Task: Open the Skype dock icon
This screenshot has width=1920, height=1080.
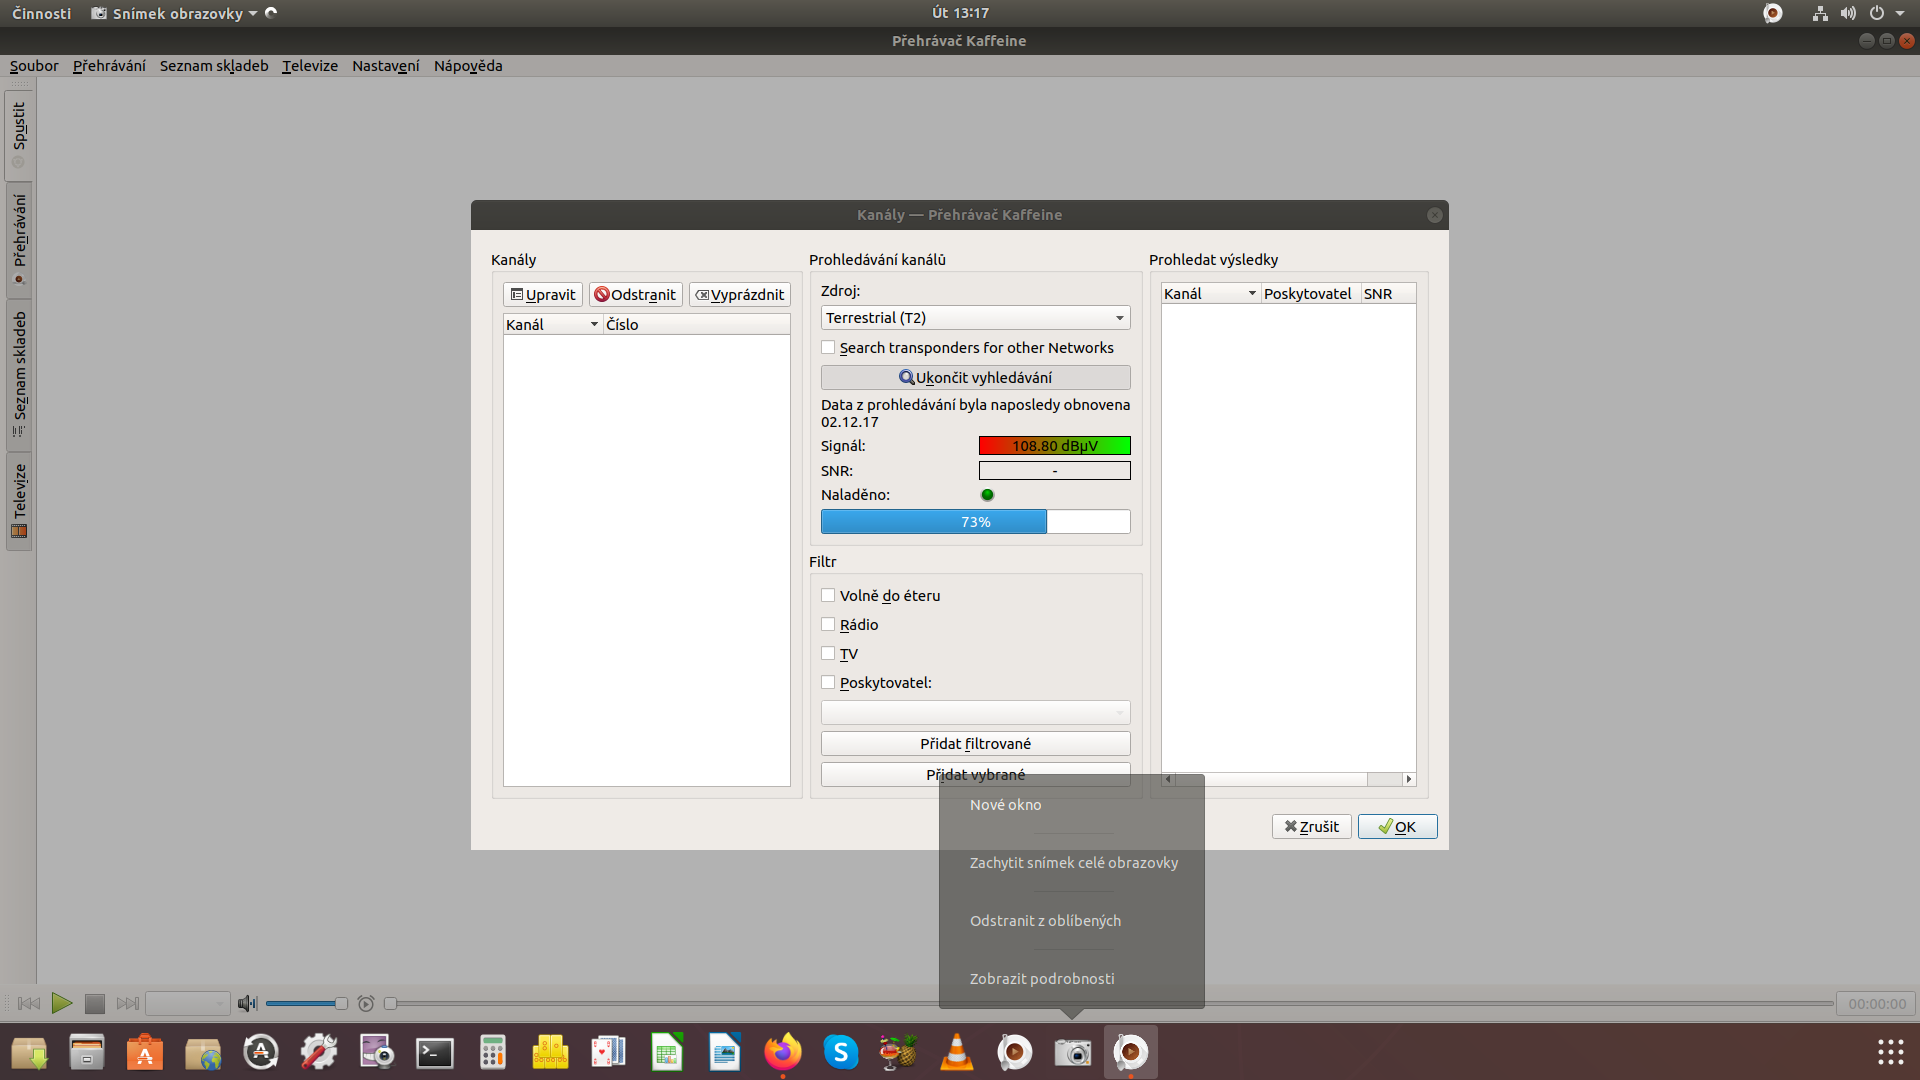Action: [x=840, y=1052]
